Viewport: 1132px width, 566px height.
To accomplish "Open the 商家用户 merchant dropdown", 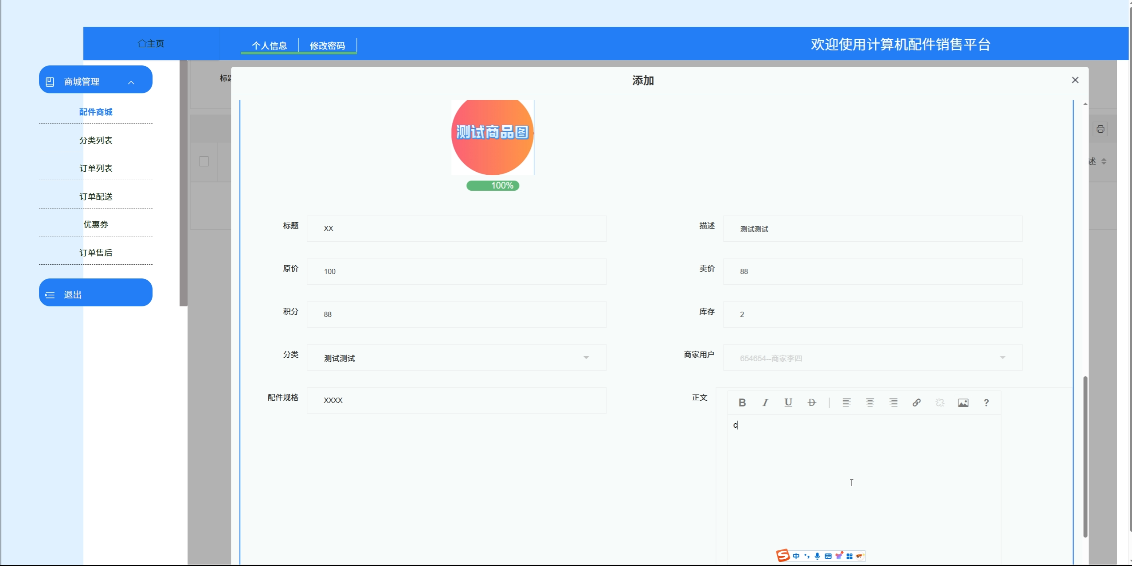I will tap(872, 358).
